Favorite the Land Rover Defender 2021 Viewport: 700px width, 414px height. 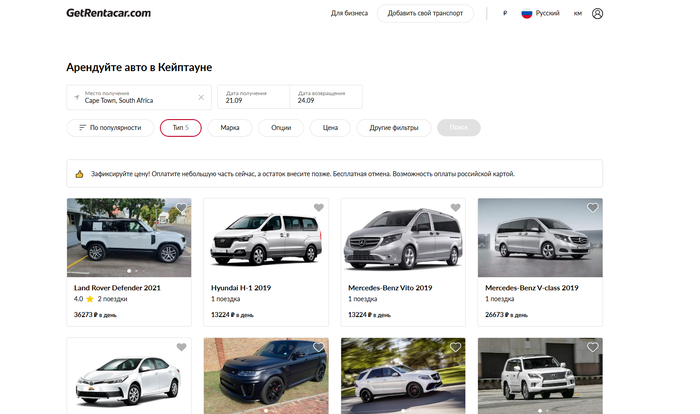pyautogui.click(x=181, y=208)
